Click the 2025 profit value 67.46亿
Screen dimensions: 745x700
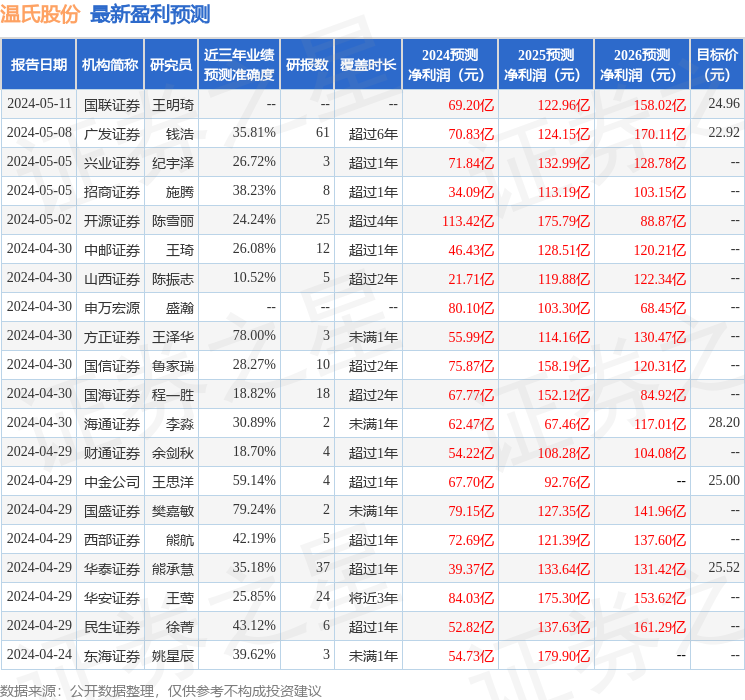coord(567,424)
